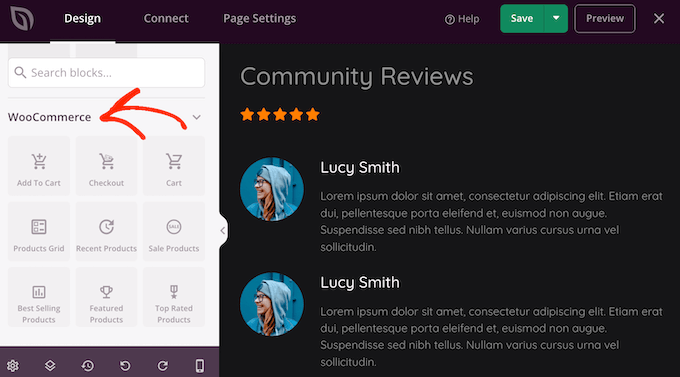
Task: Click the second Lucy Smith avatar
Action: pos(272,304)
